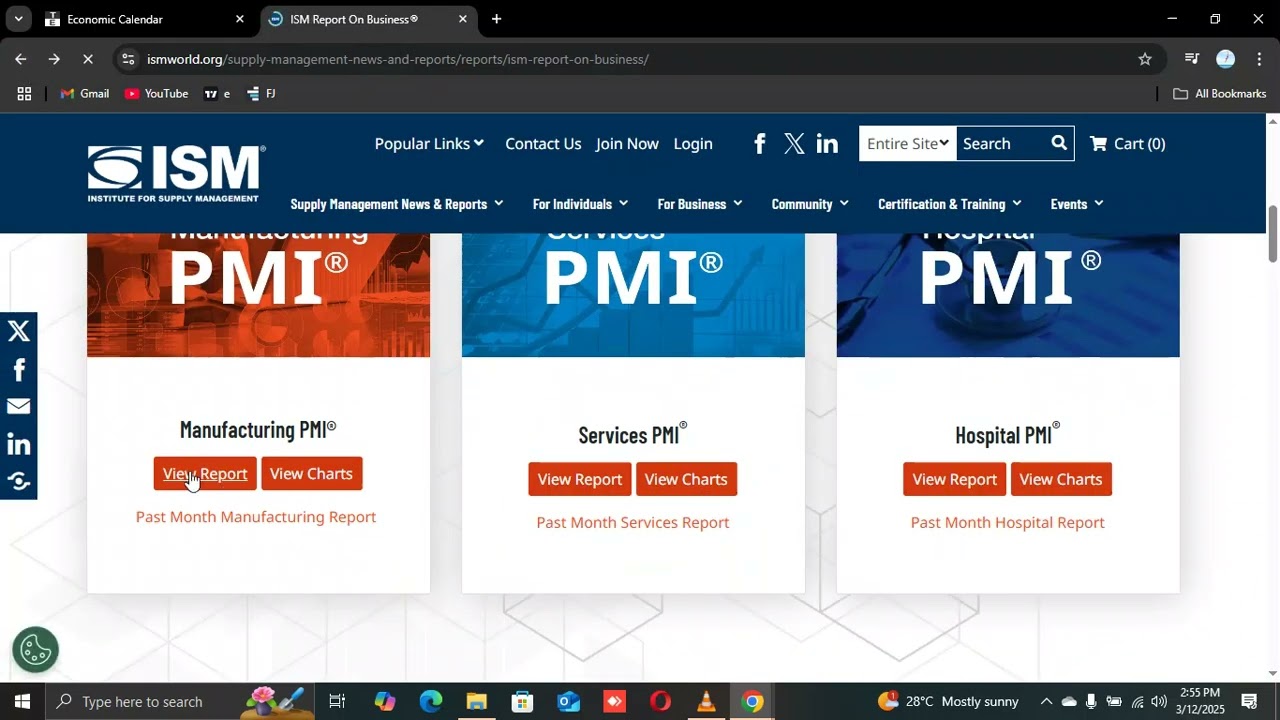This screenshot has height=720, width=1280.
Task: Open ISM Facebook page icon in header
Action: pos(760,144)
